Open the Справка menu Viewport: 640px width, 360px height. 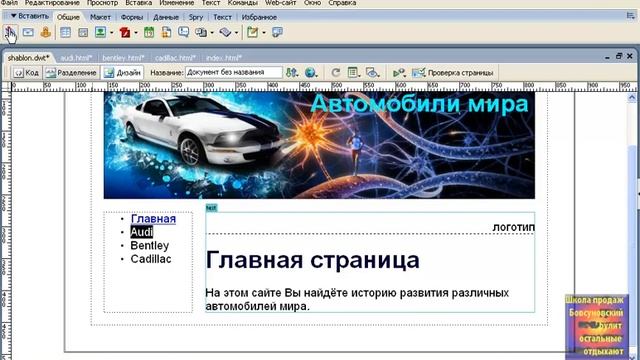pos(342,3)
